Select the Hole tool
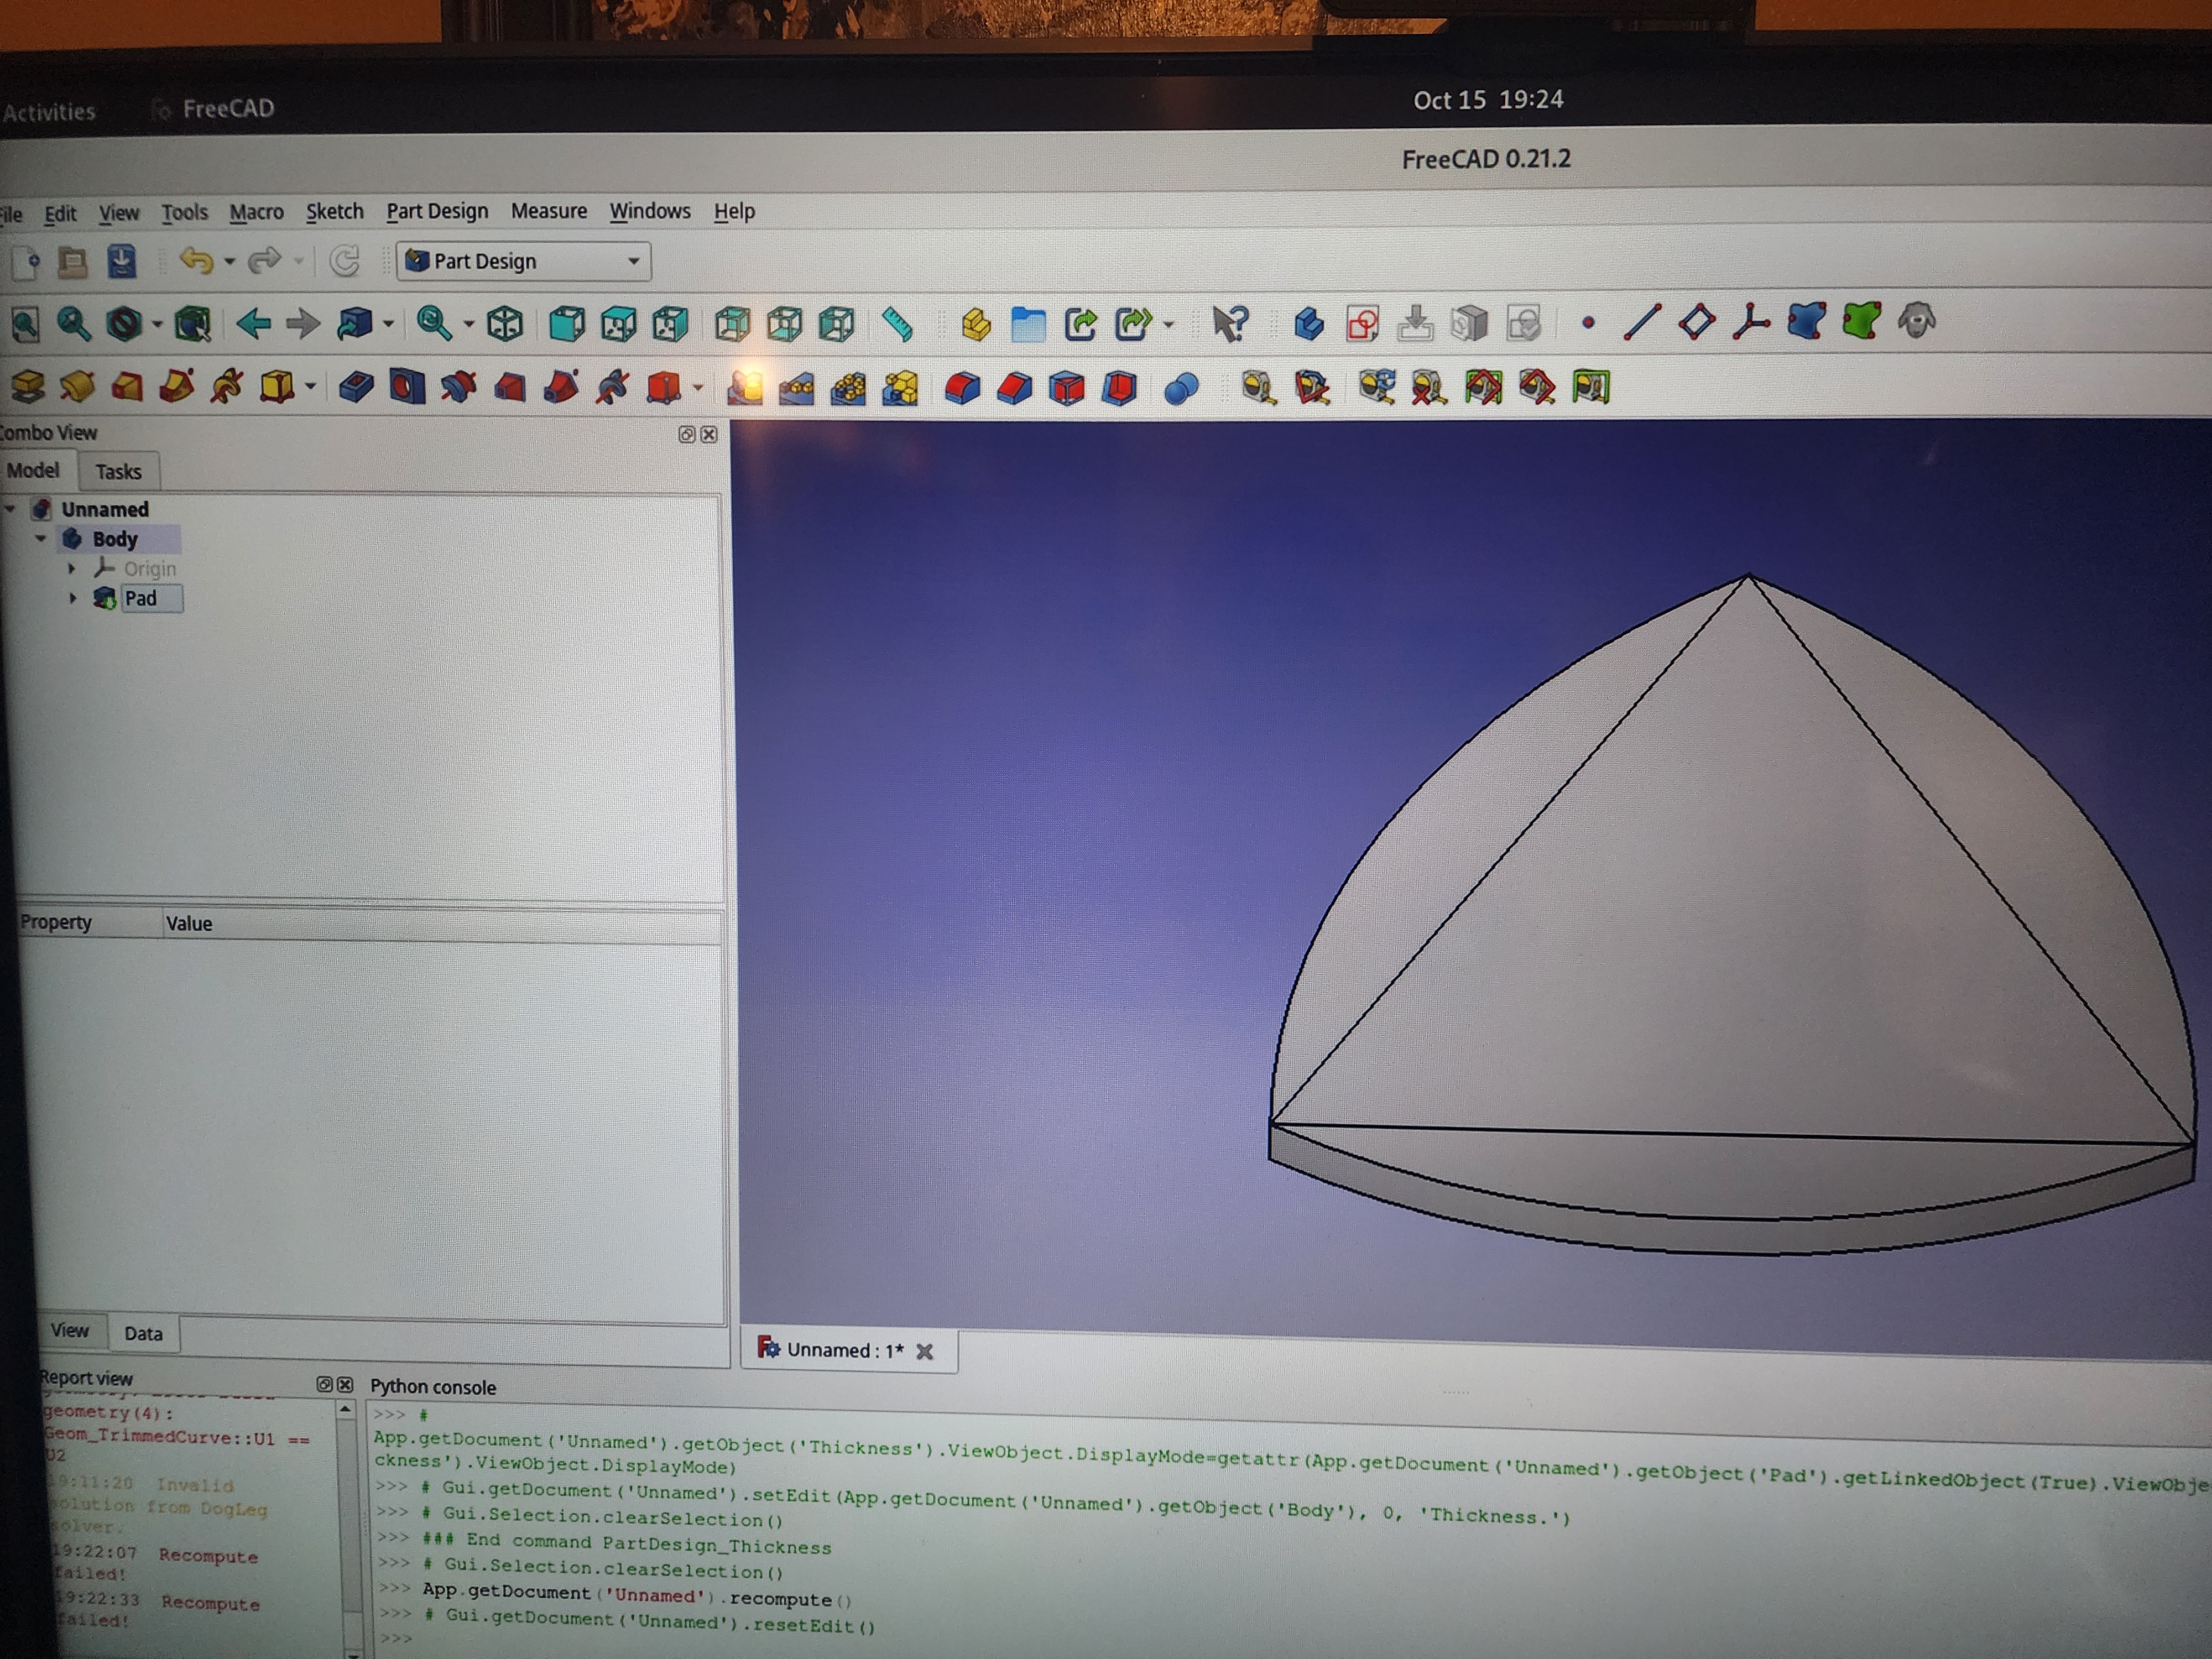The height and width of the screenshot is (1659, 2212). click(406, 387)
